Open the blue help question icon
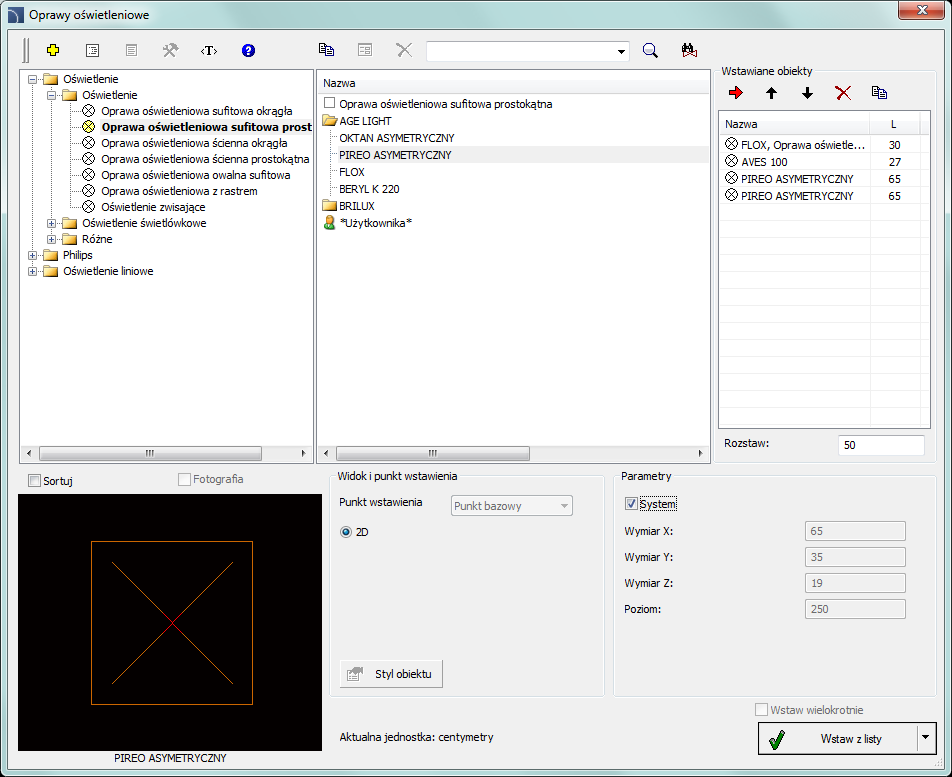 (x=248, y=50)
